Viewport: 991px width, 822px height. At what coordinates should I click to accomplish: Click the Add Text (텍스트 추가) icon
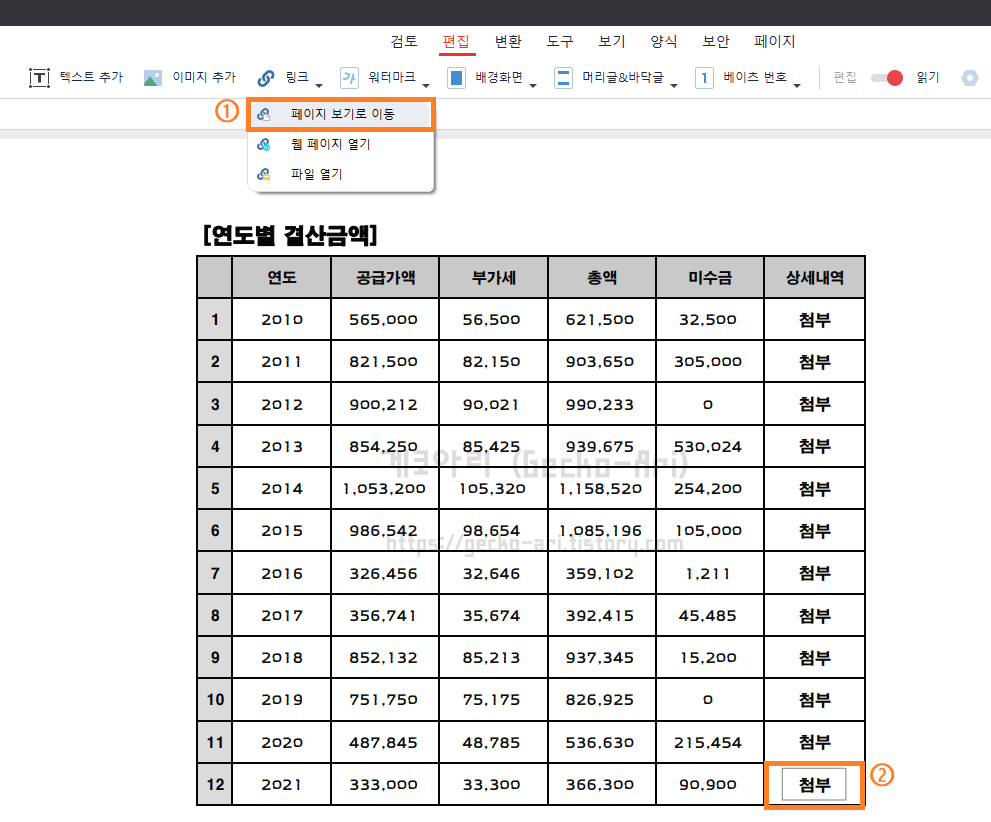pyautogui.click(x=39, y=78)
